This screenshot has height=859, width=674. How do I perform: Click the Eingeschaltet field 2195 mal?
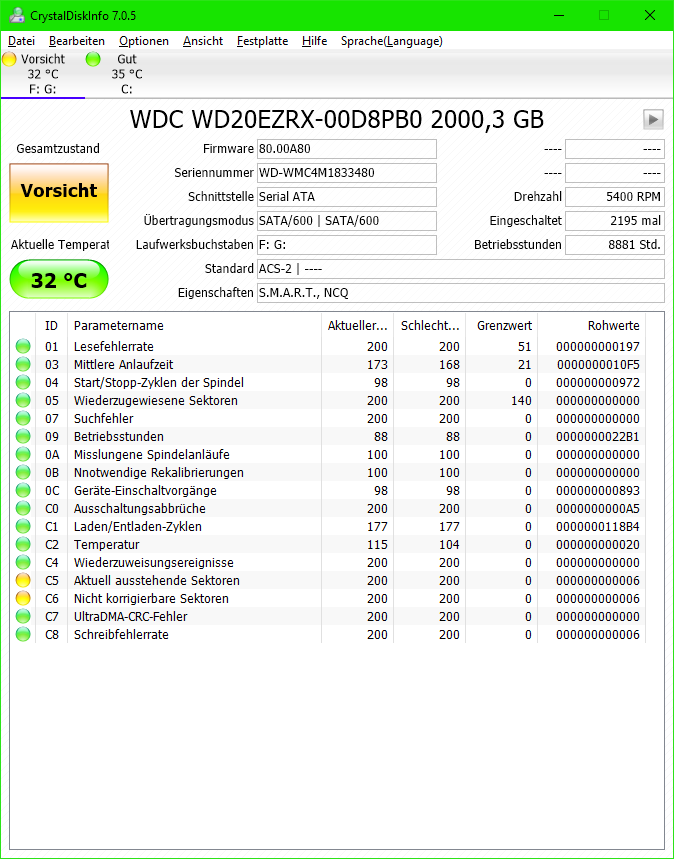pos(615,221)
